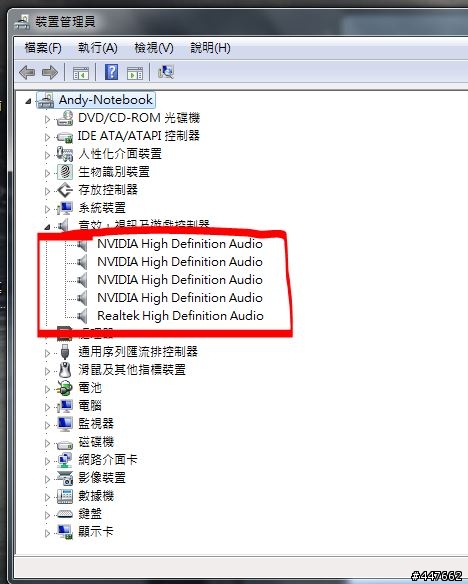The width and height of the screenshot is (468, 584).
Task: Open the 執行(A) menu
Action: 98,48
